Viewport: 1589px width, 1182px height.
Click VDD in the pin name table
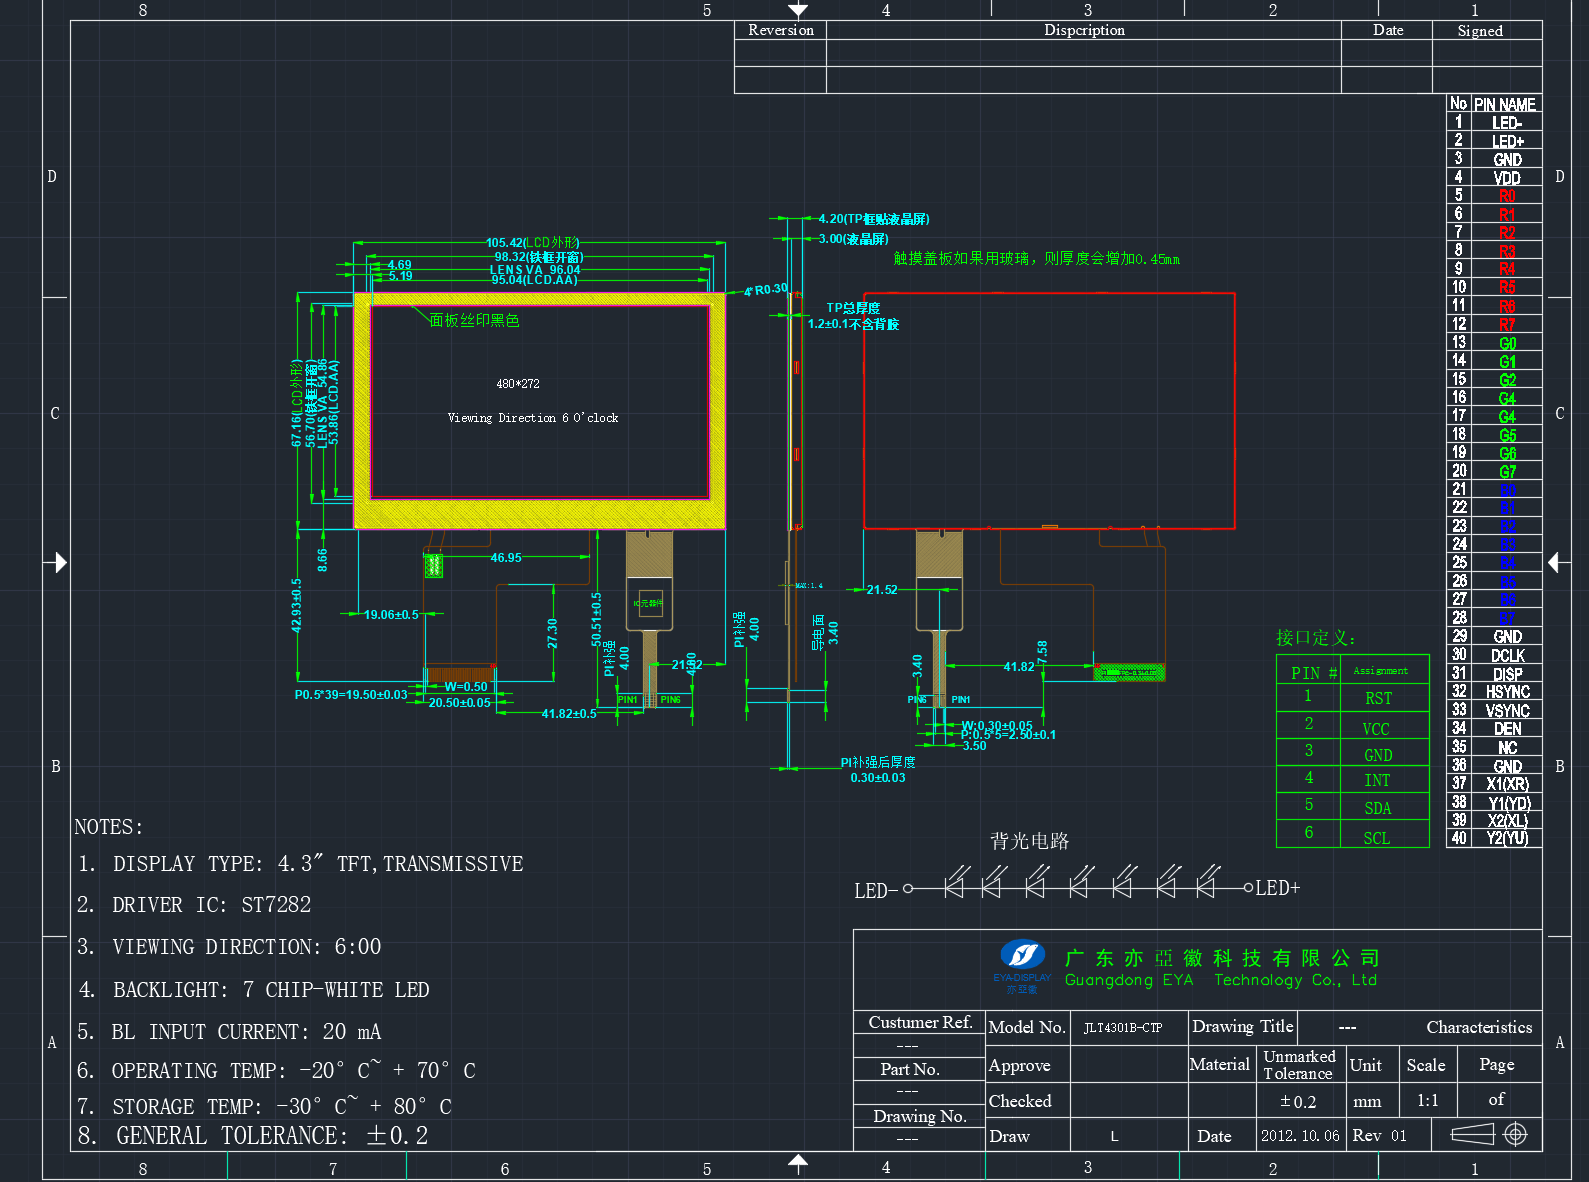coord(1507,178)
